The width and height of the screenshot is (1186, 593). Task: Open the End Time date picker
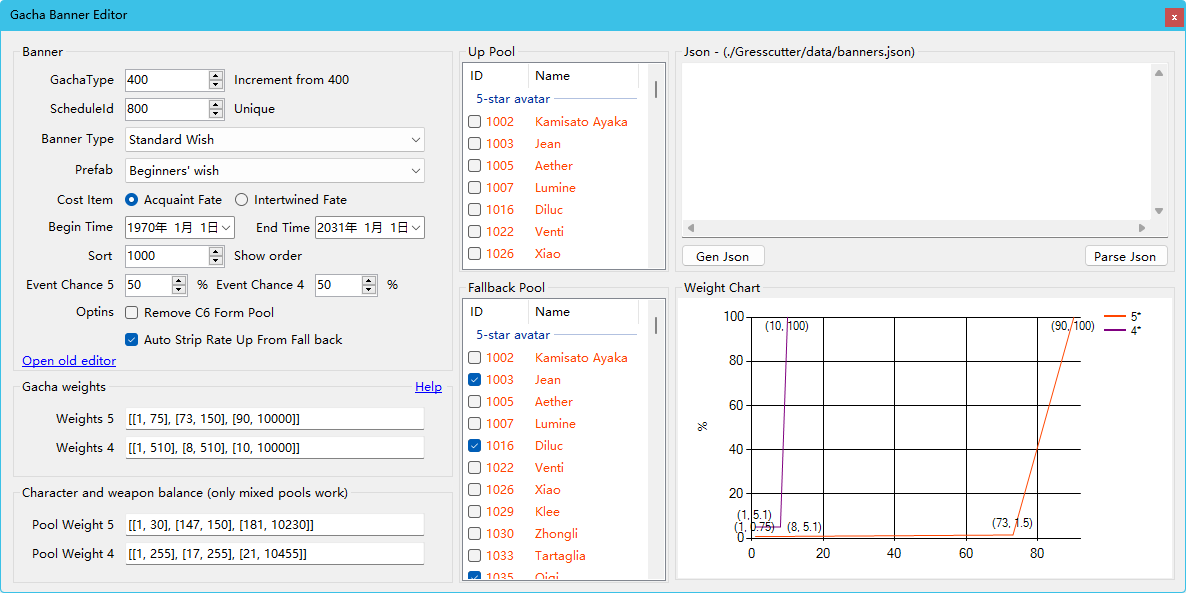click(x=415, y=228)
